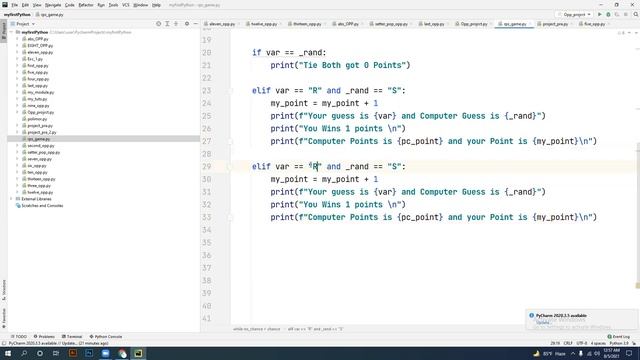Open the File menu

pyautogui.click(x=14, y=5)
